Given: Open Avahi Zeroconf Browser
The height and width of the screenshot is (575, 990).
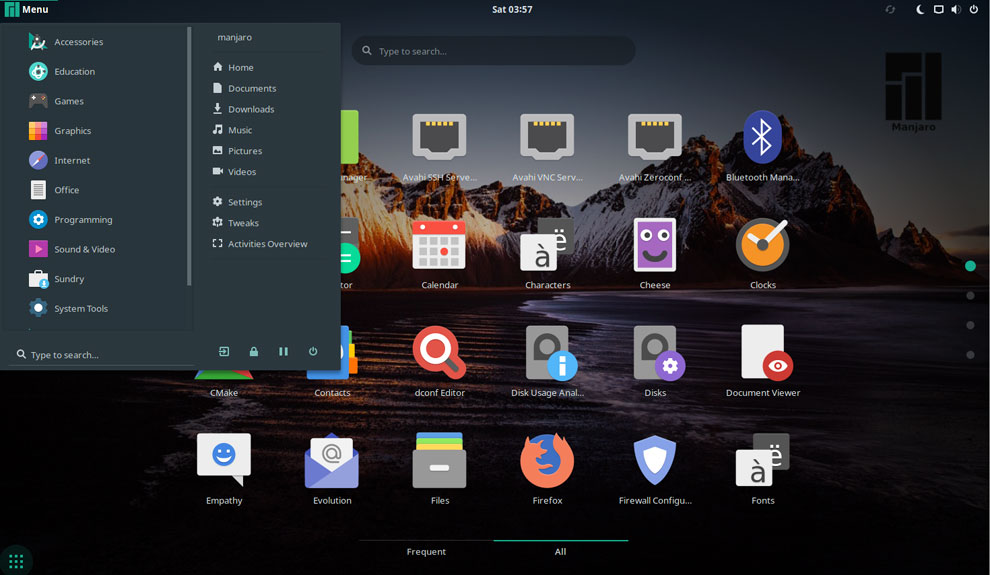Looking at the screenshot, I should (655, 148).
